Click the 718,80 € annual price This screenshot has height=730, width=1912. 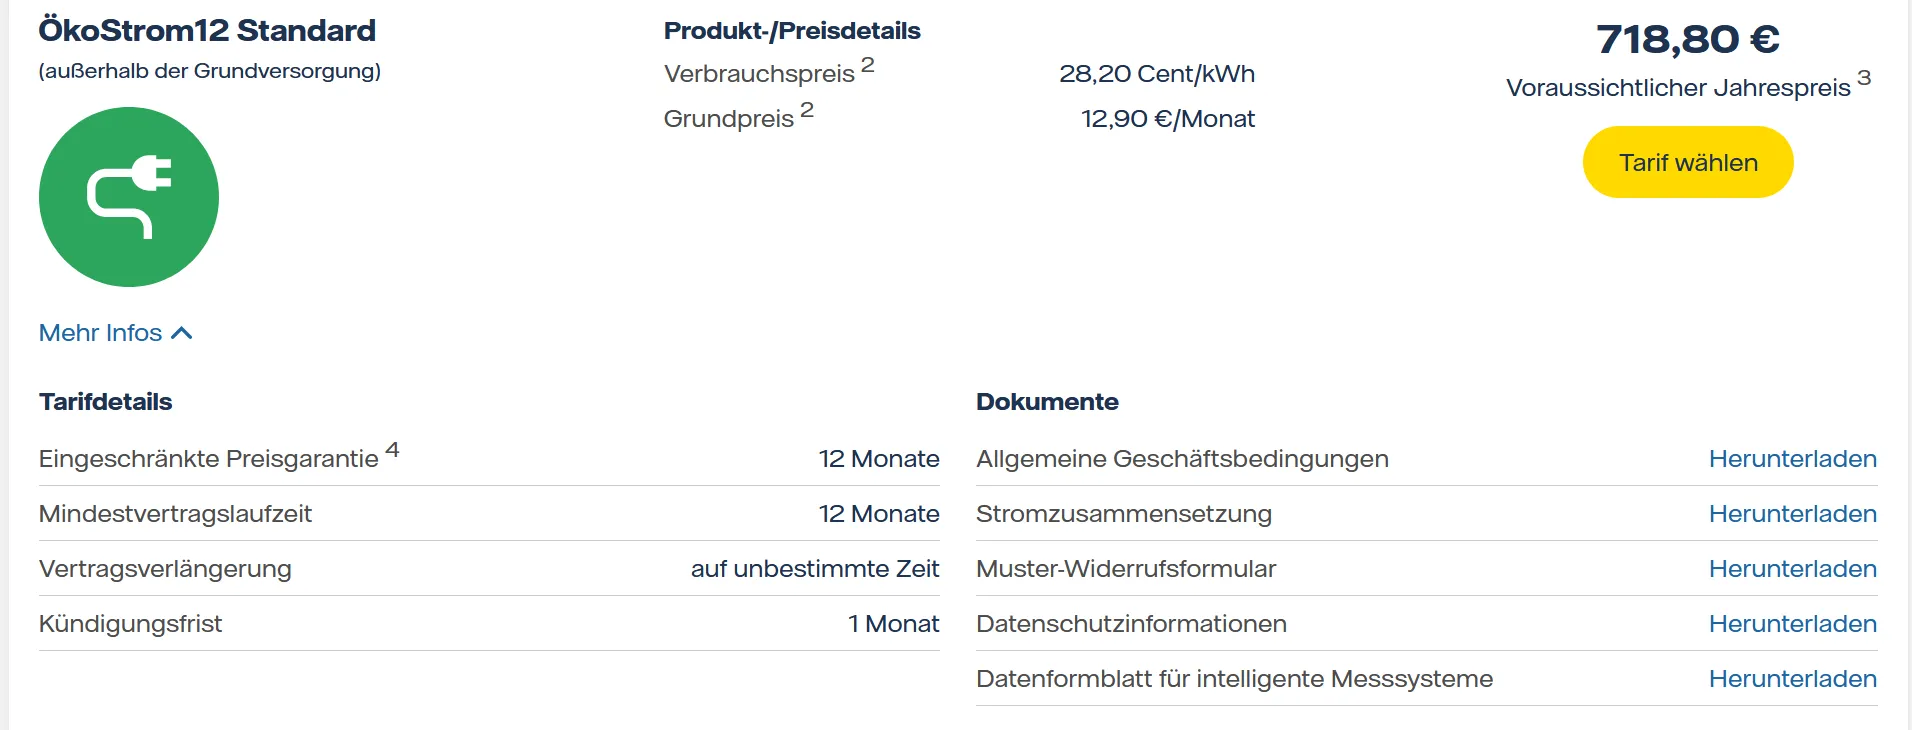pyautogui.click(x=1687, y=39)
